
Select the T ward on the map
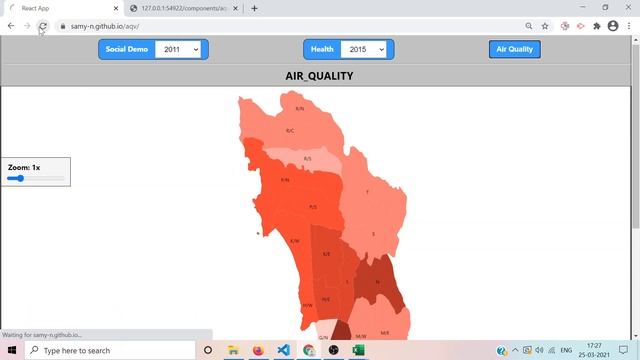pyautogui.click(x=367, y=191)
